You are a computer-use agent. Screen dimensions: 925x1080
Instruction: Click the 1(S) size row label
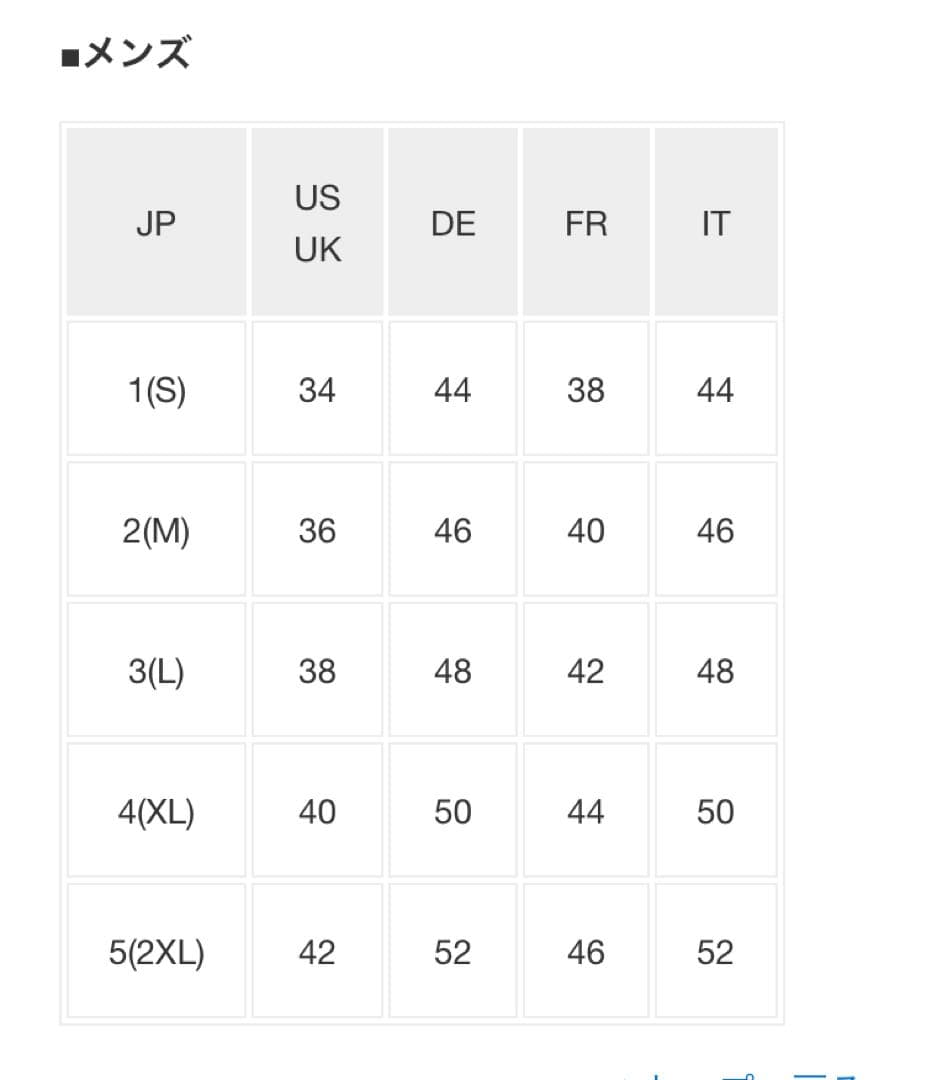click(x=156, y=389)
